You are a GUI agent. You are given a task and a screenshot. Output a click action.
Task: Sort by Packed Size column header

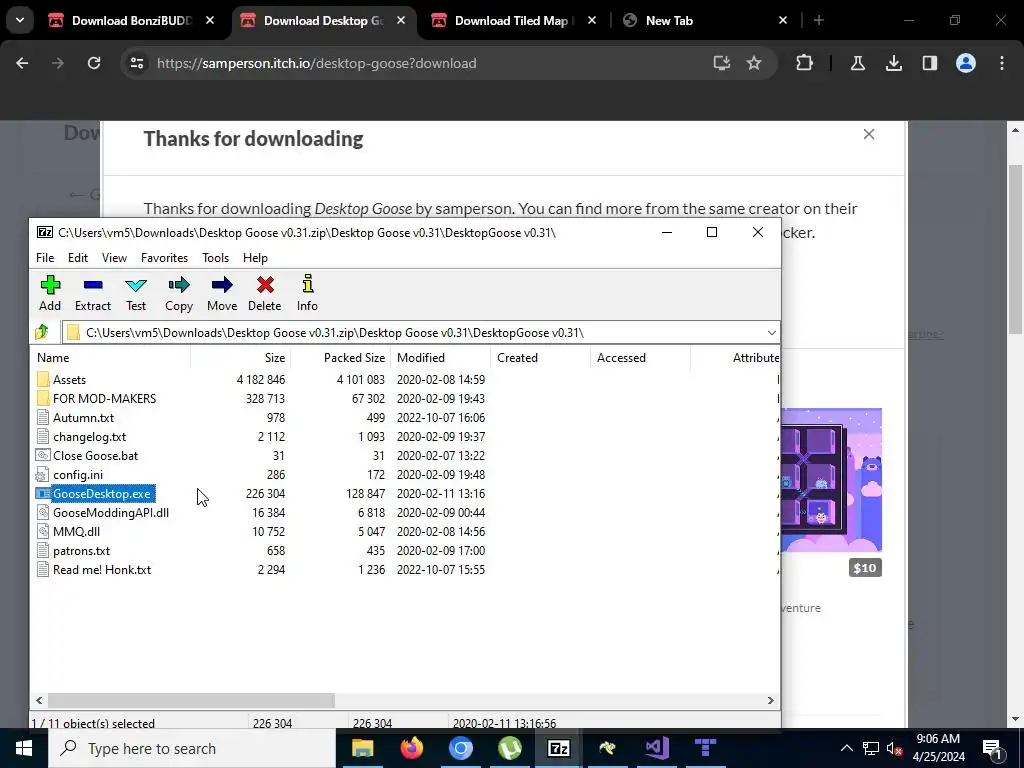point(340,358)
